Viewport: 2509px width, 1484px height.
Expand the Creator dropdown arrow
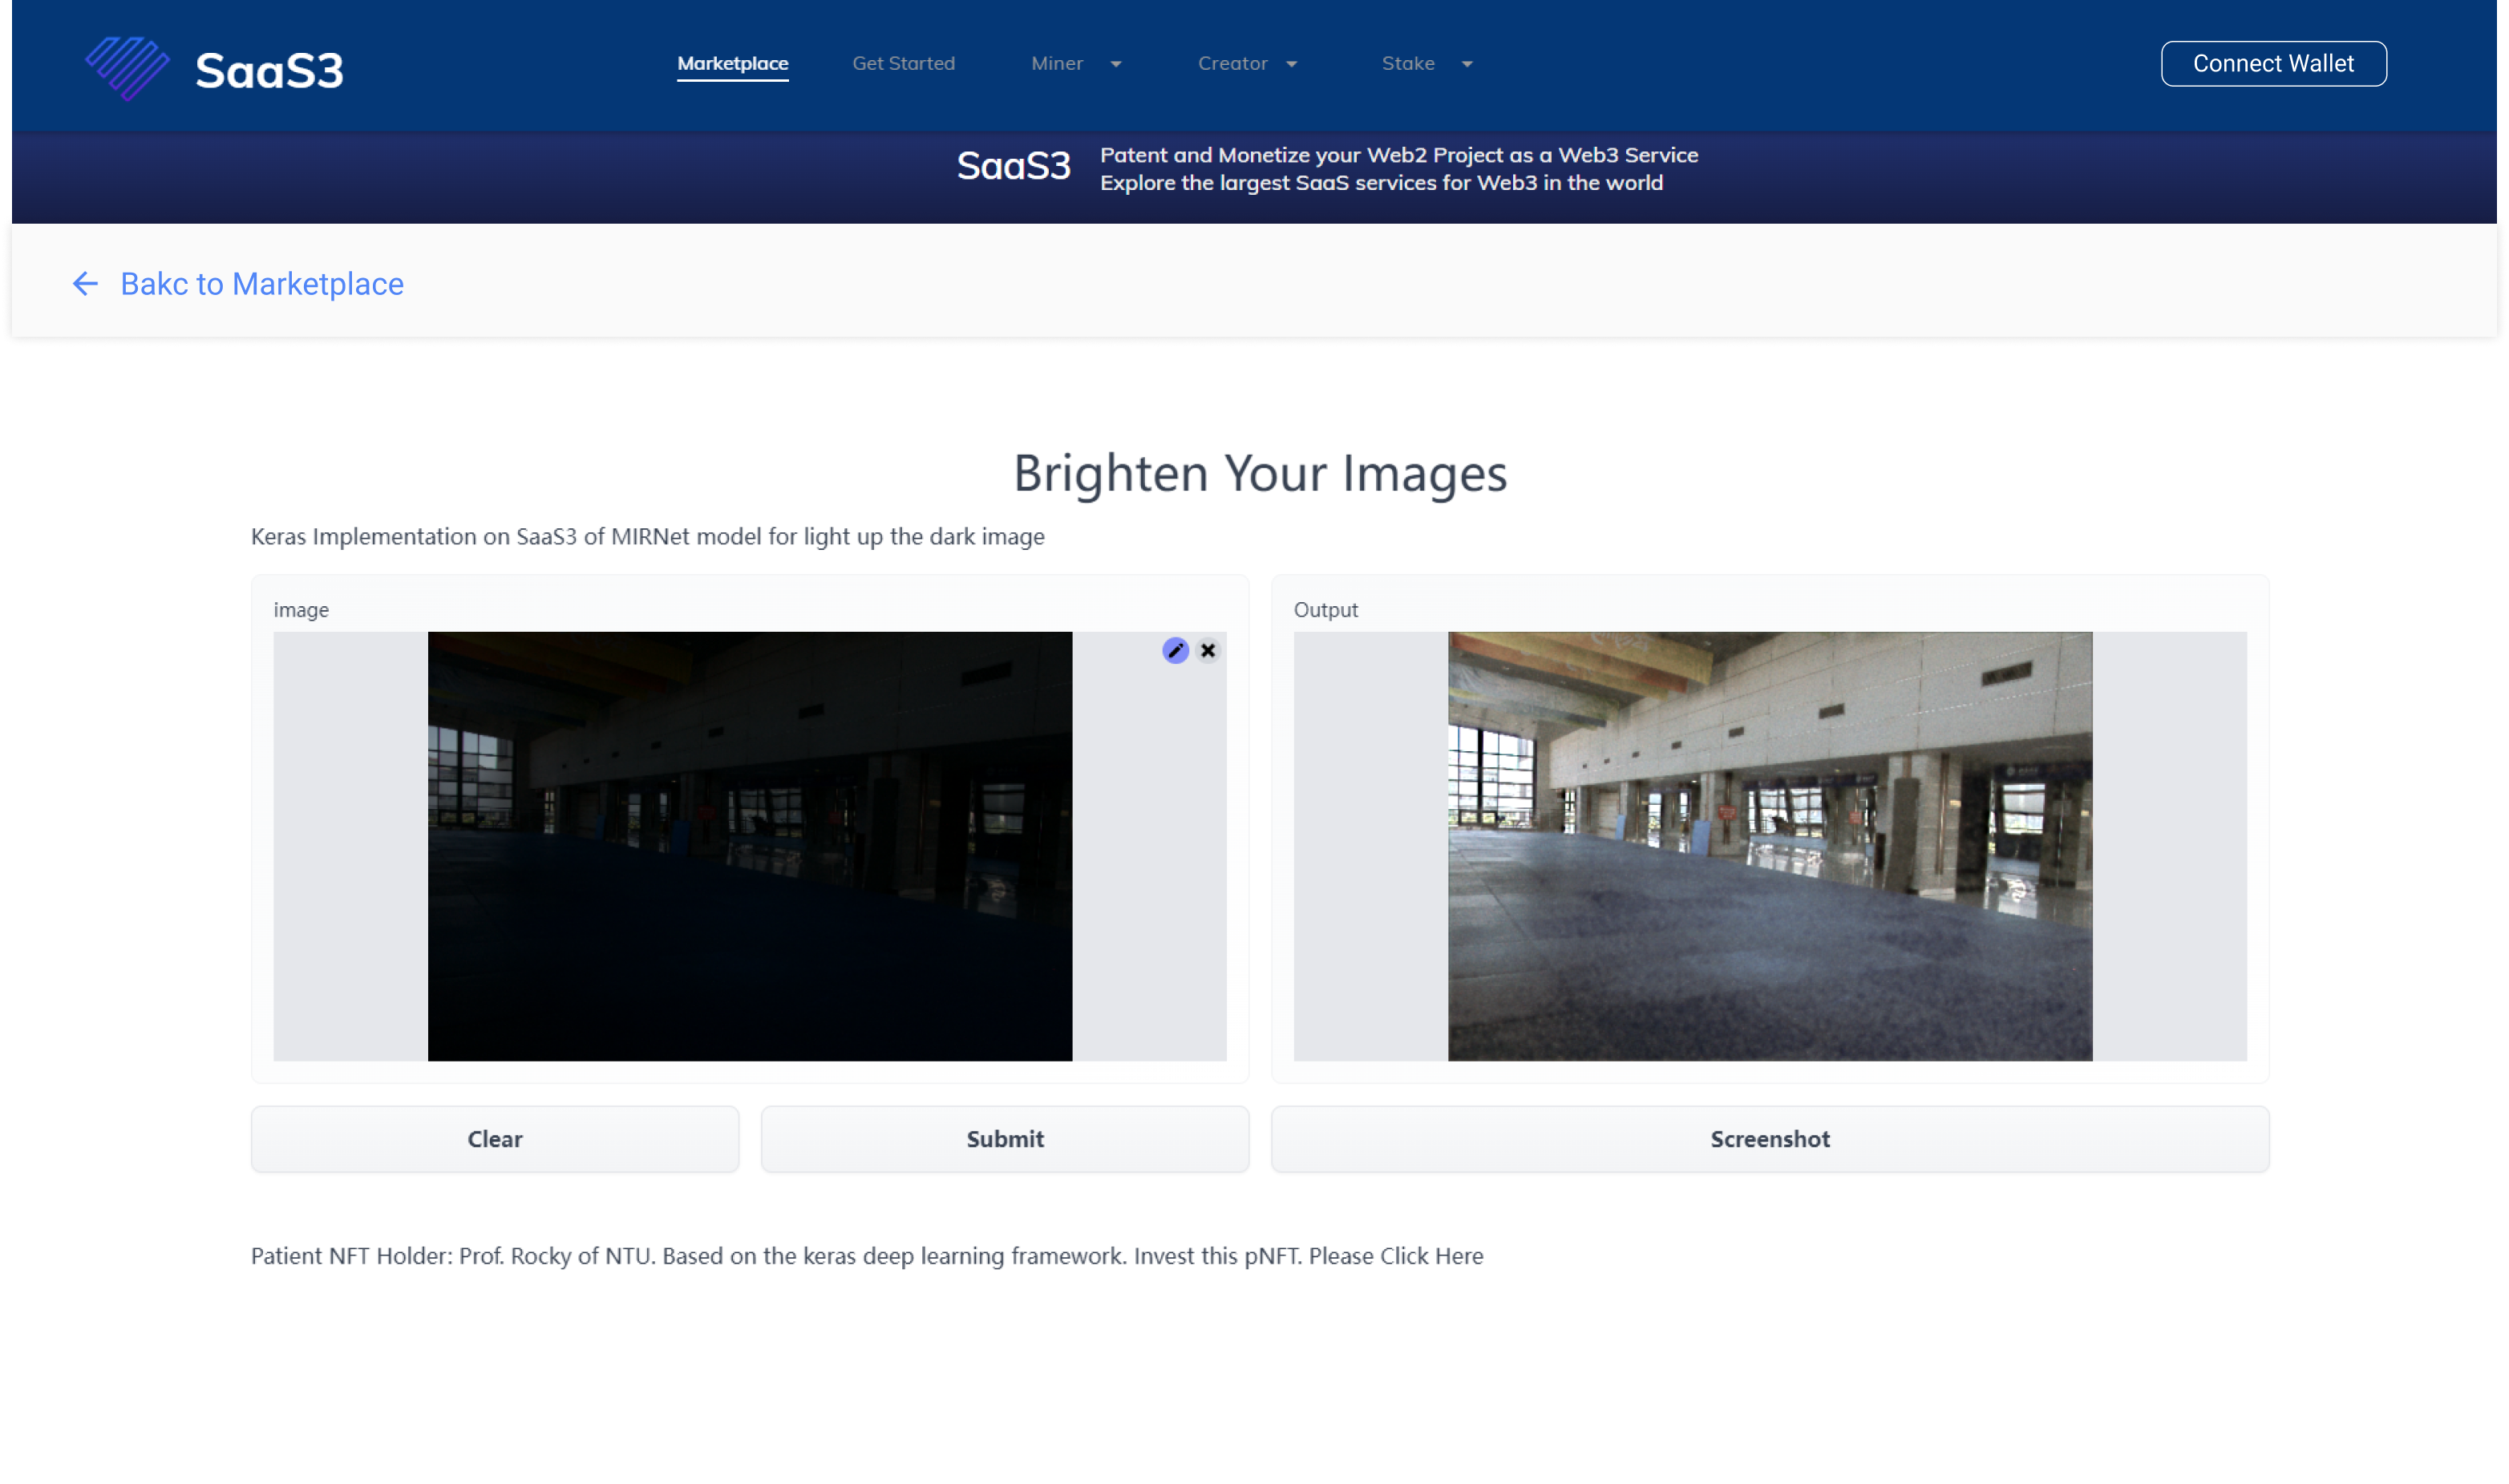[1291, 64]
